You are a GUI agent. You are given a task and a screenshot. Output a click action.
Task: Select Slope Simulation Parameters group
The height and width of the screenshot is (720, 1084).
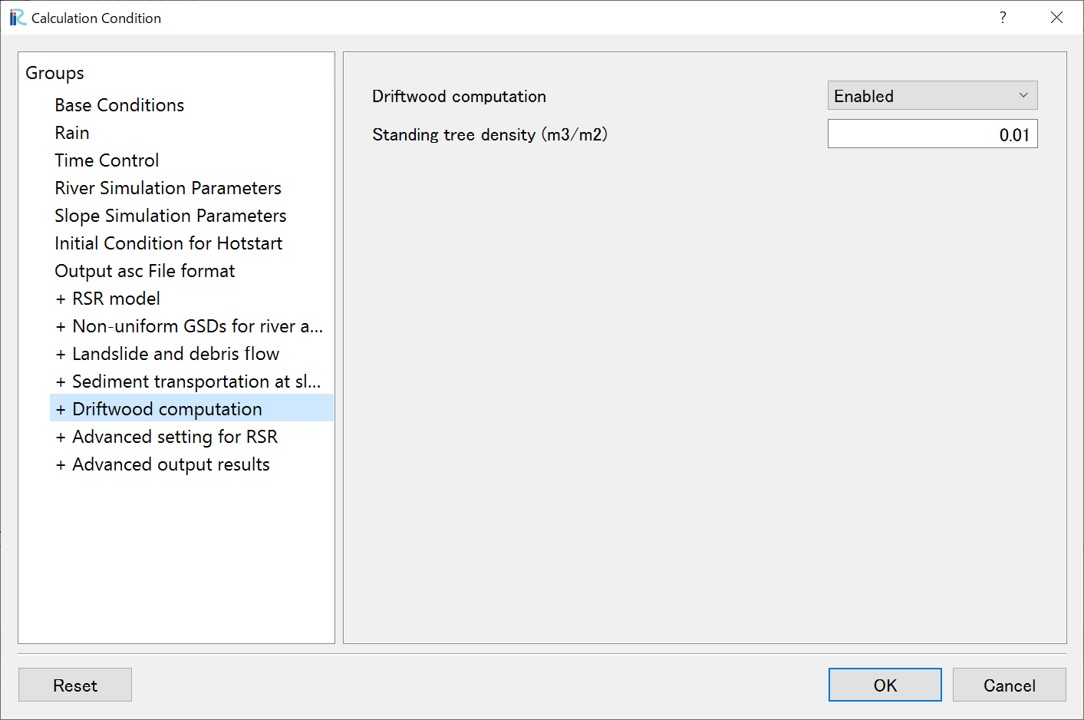(x=170, y=216)
